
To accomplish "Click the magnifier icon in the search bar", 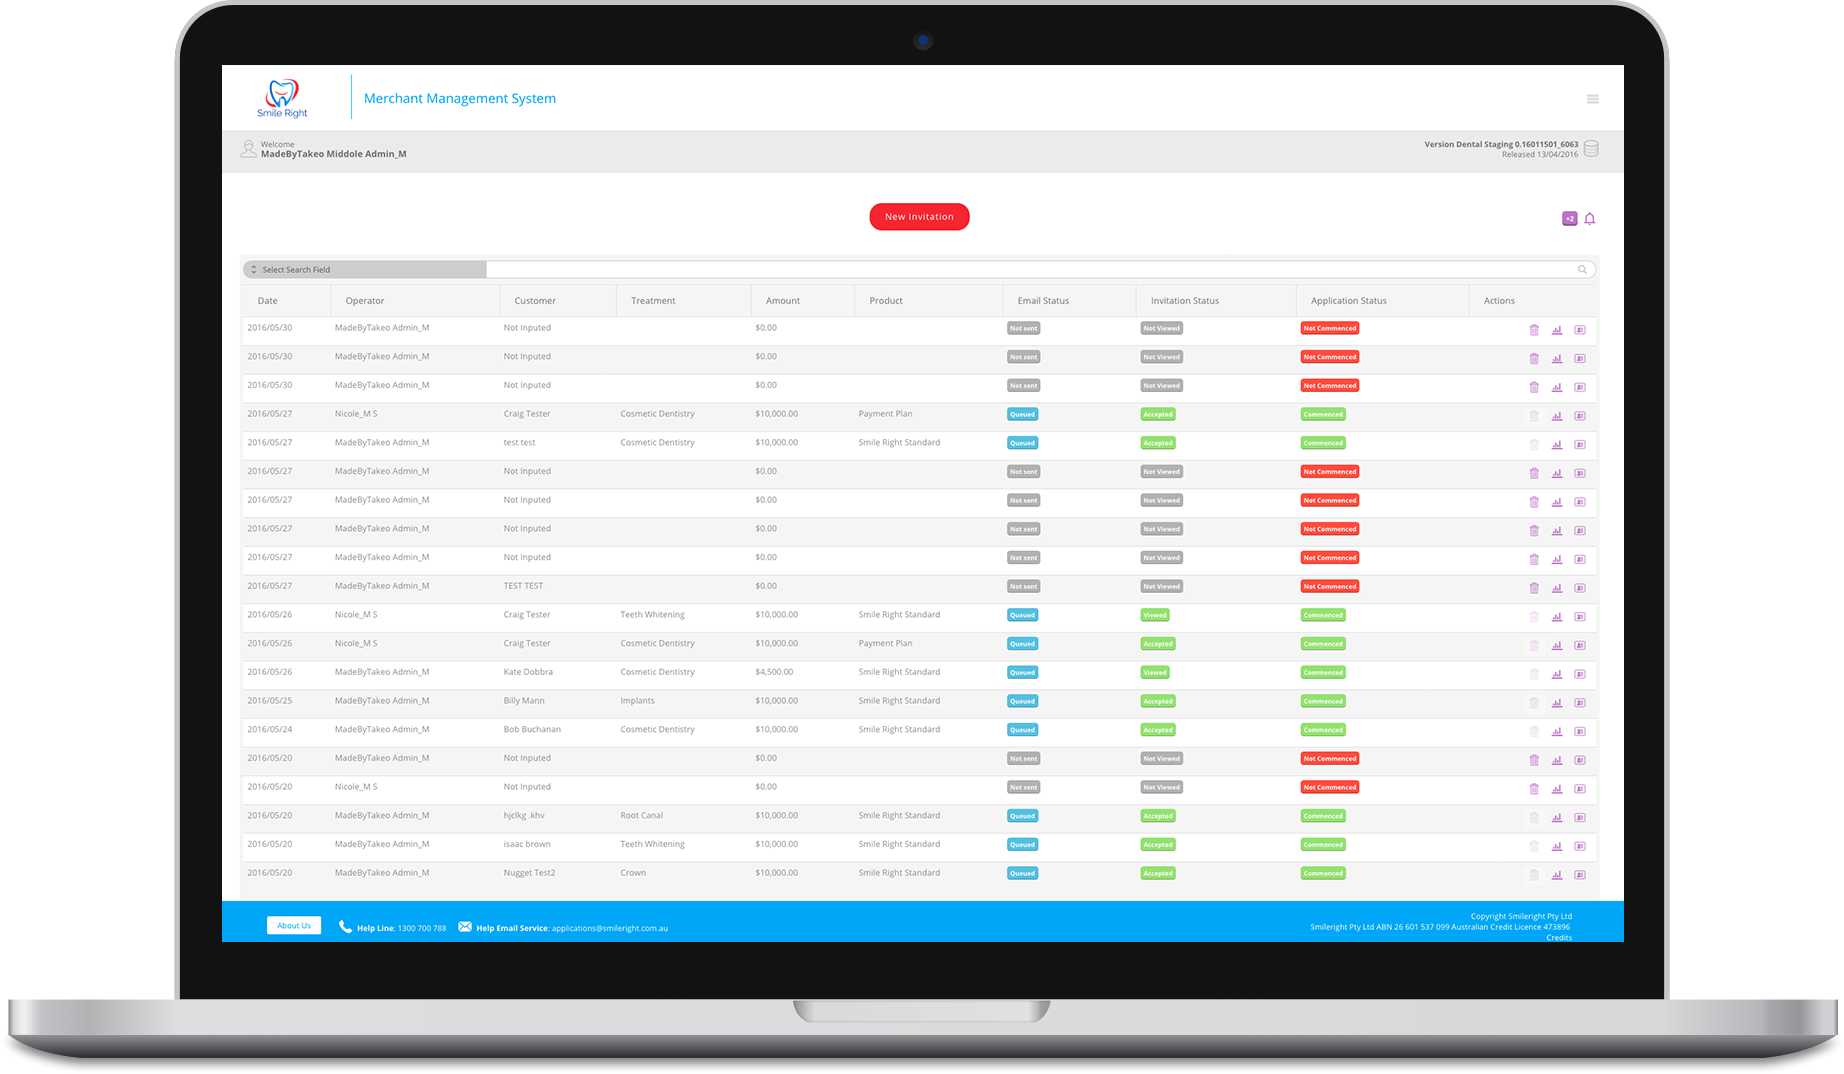I will pos(1582,270).
